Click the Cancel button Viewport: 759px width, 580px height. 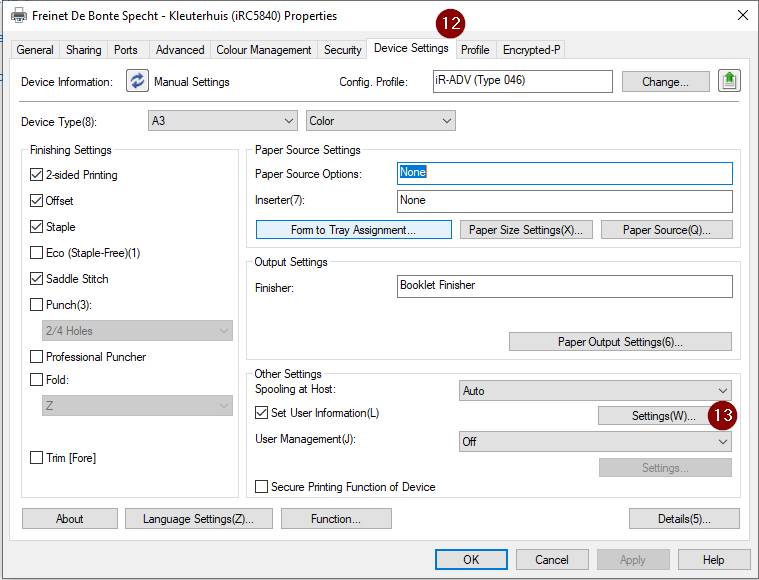pyautogui.click(x=552, y=560)
